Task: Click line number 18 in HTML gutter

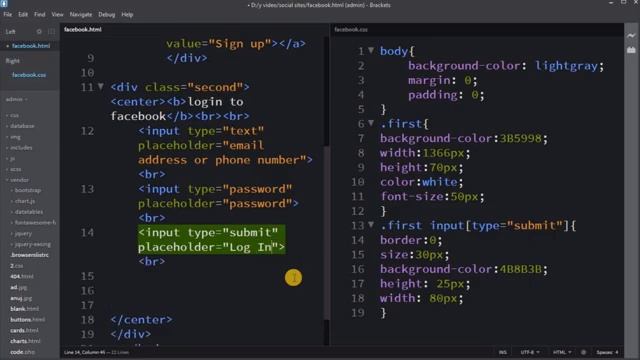Action: [x=87, y=320]
